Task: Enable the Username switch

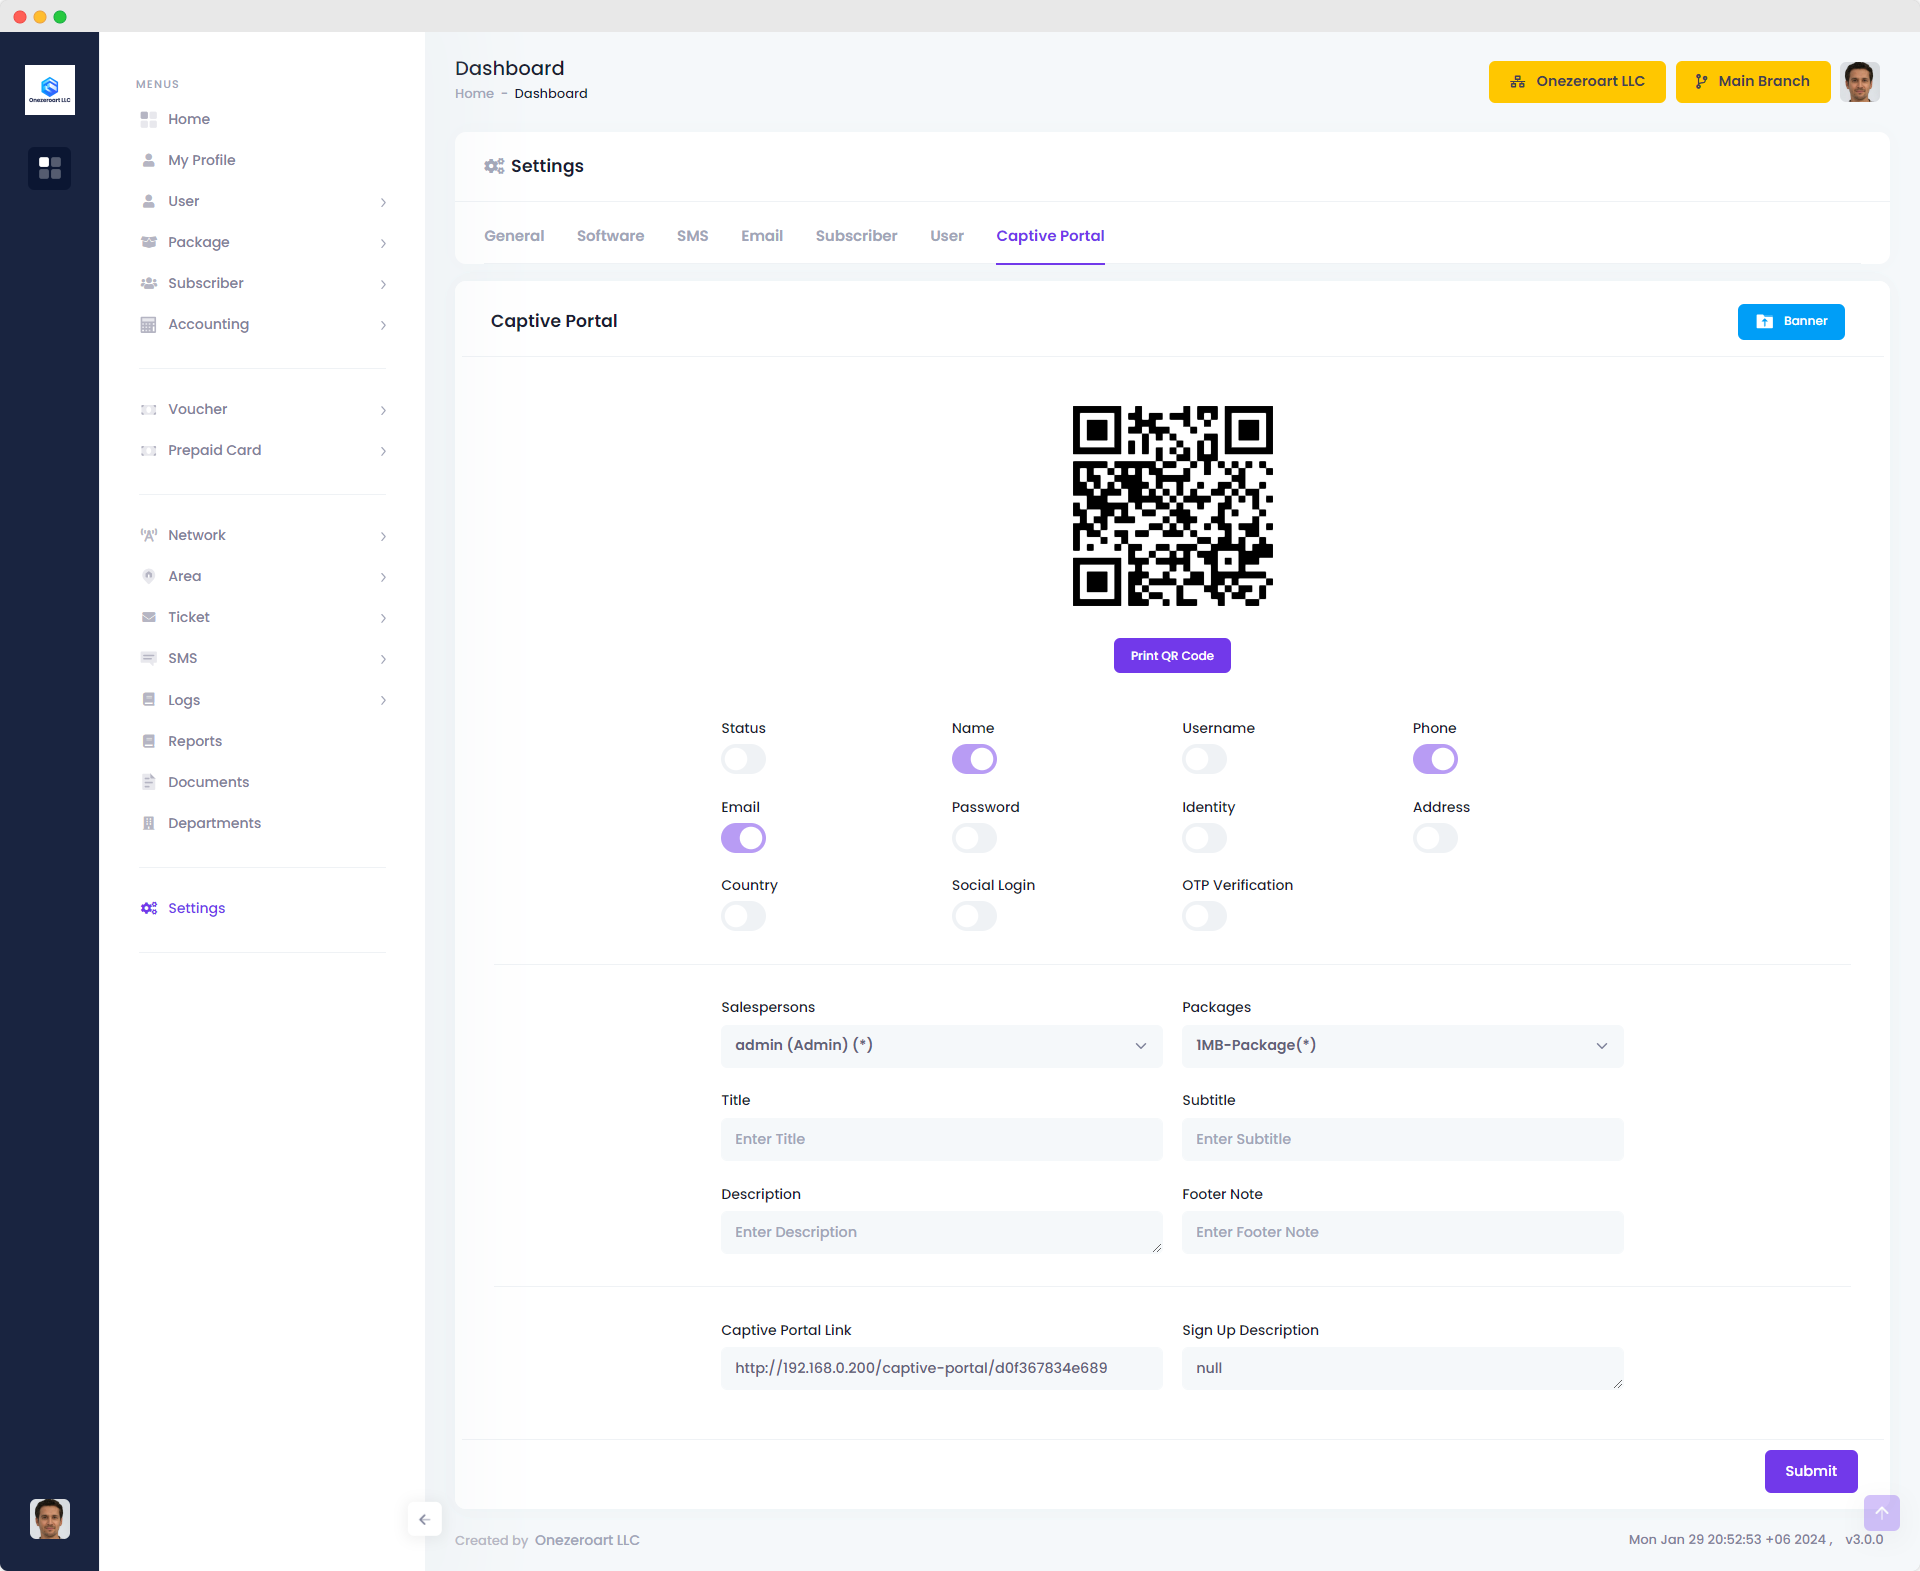Action: coord(1204,759)
